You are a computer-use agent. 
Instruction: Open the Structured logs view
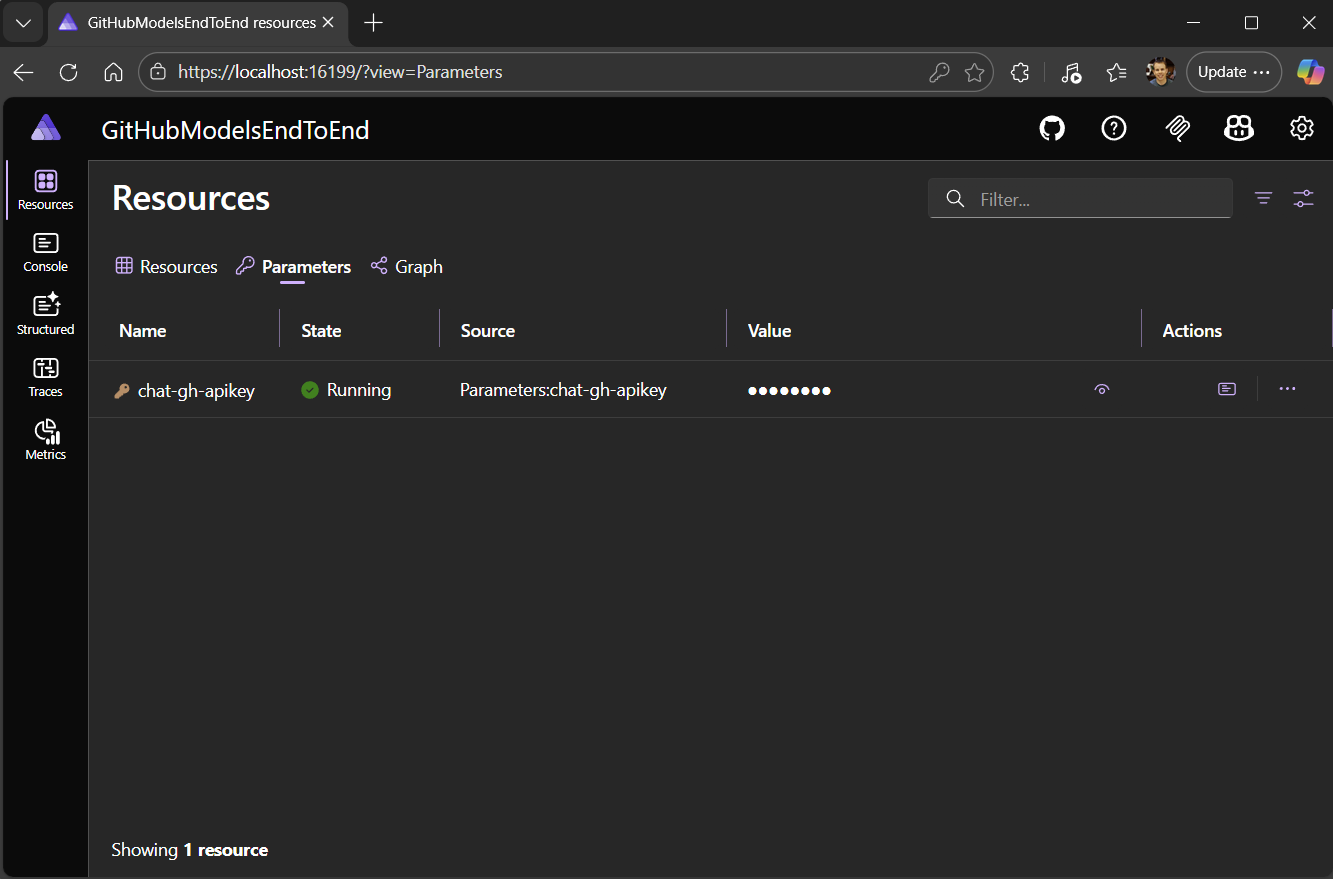pyautogui.click(x=45, y=314)
